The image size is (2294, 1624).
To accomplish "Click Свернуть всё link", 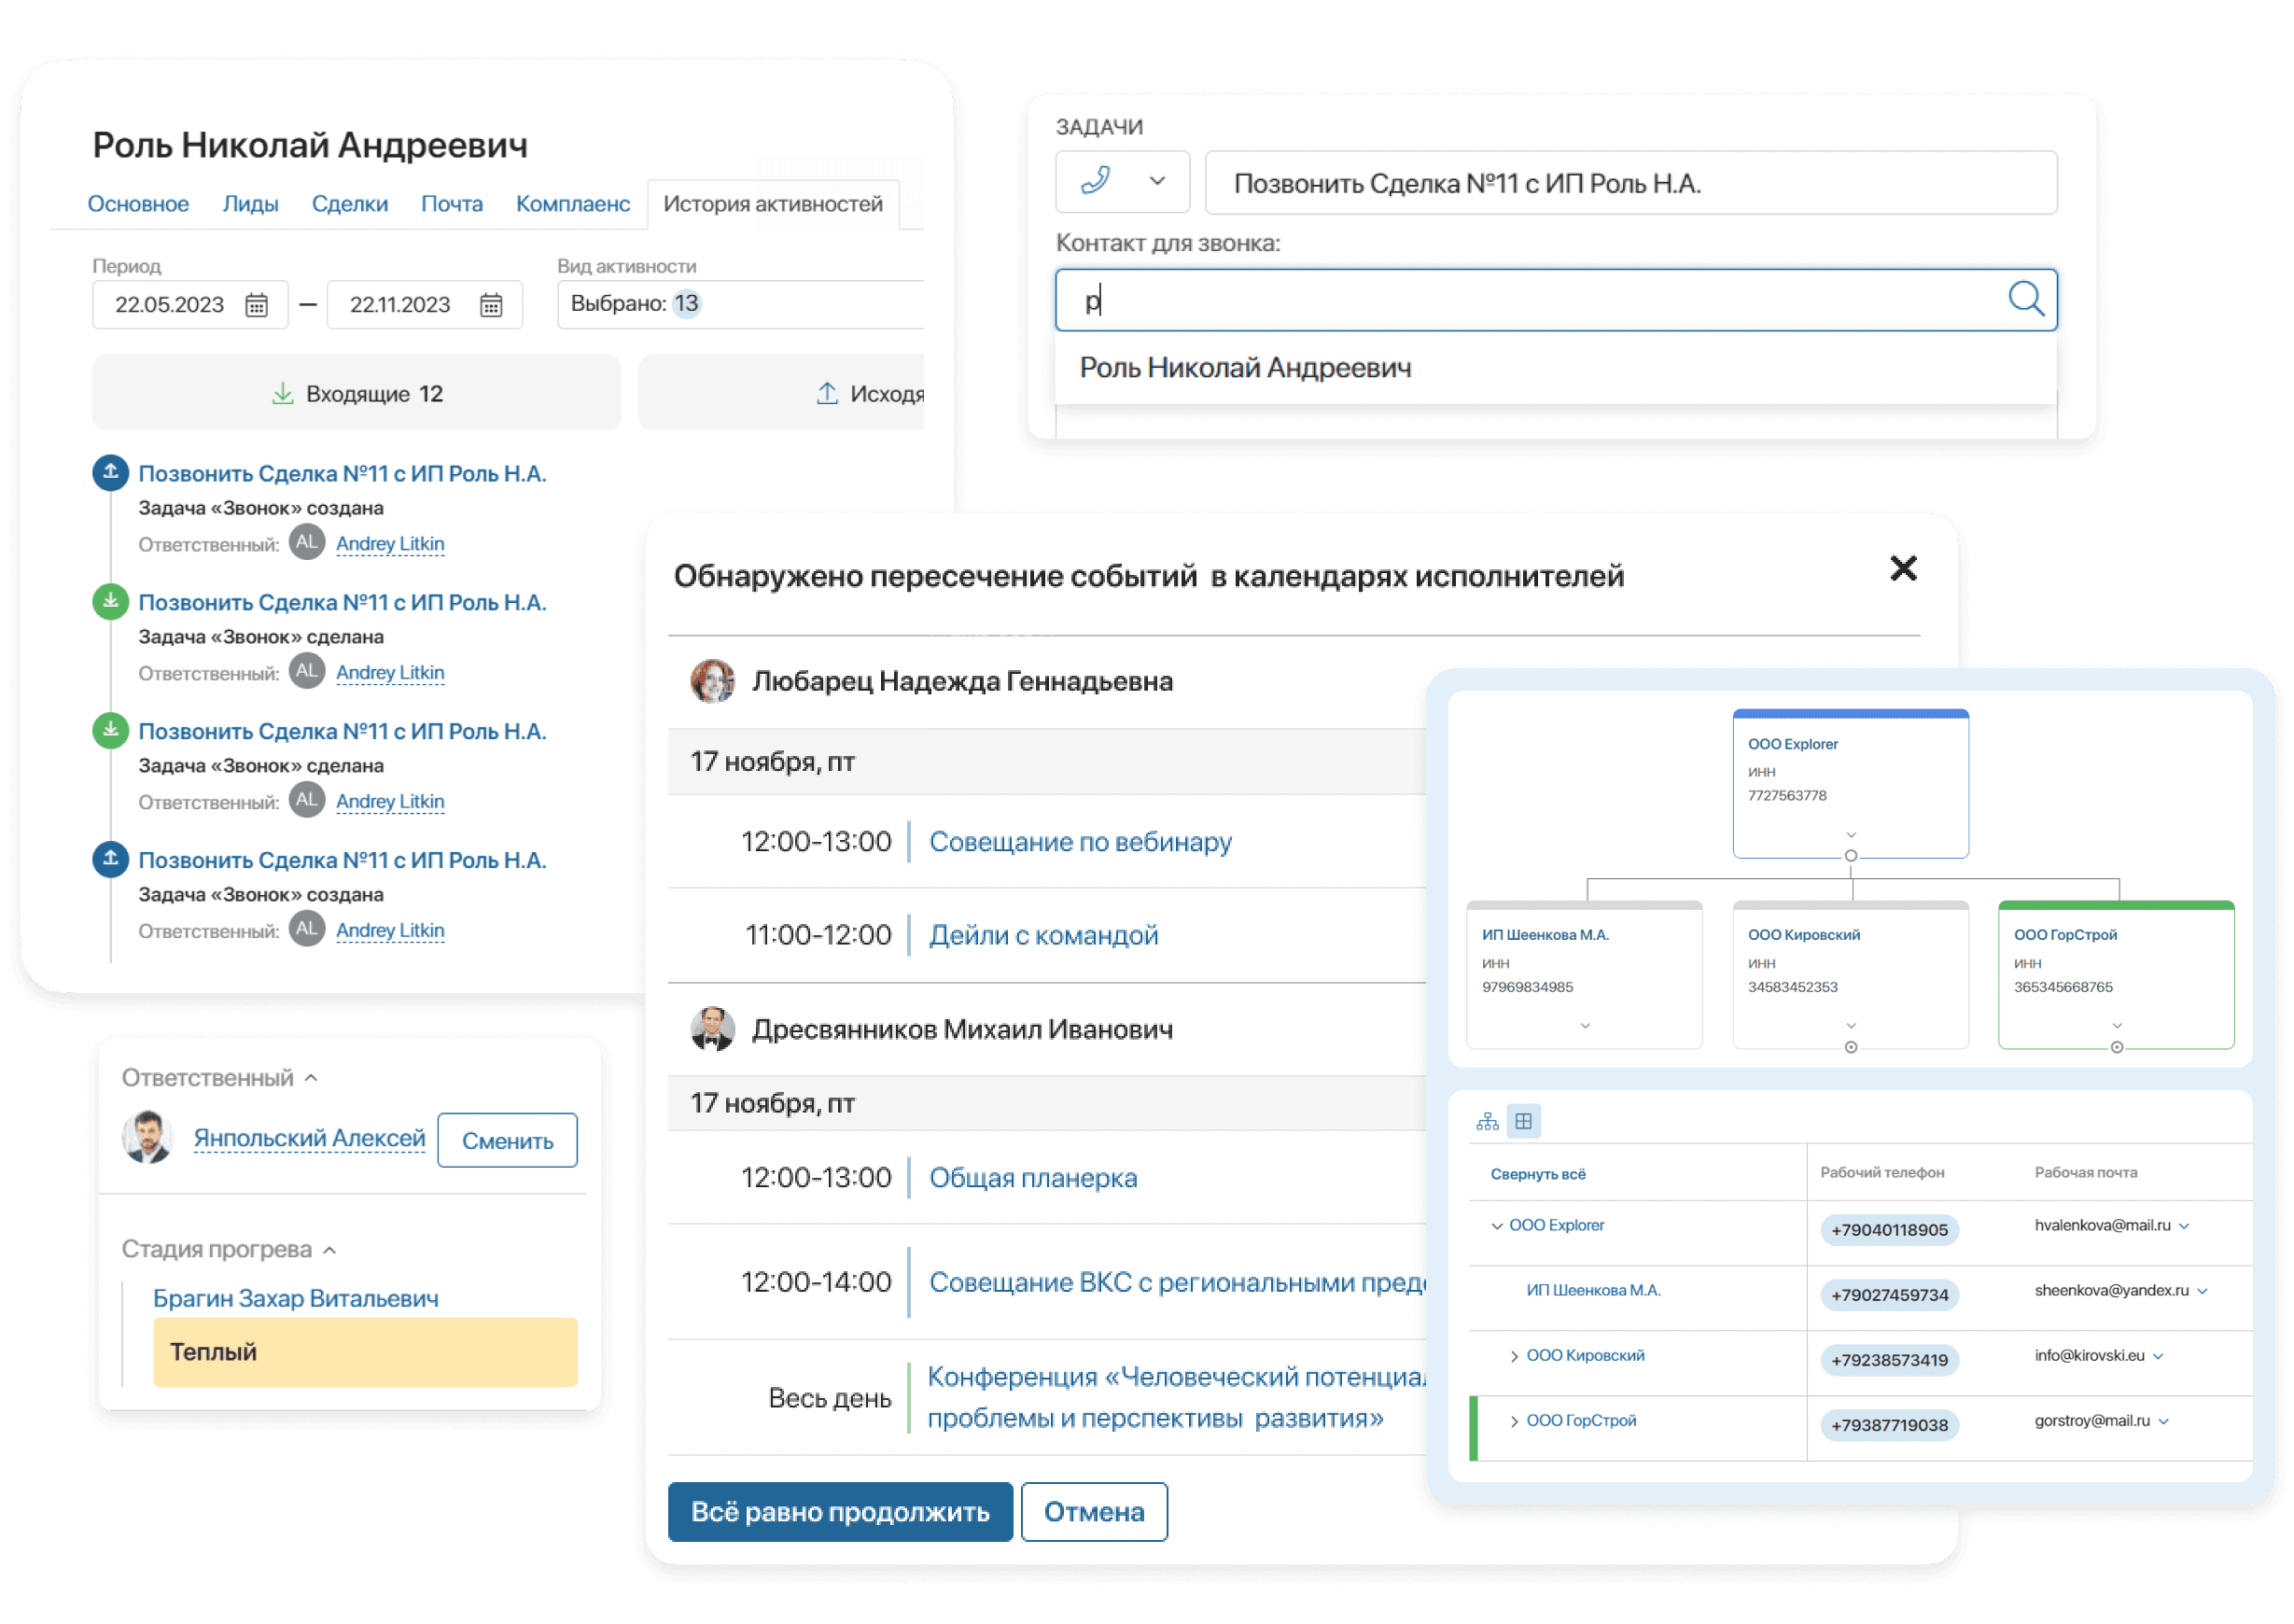I will [x=1537, y=1173].
